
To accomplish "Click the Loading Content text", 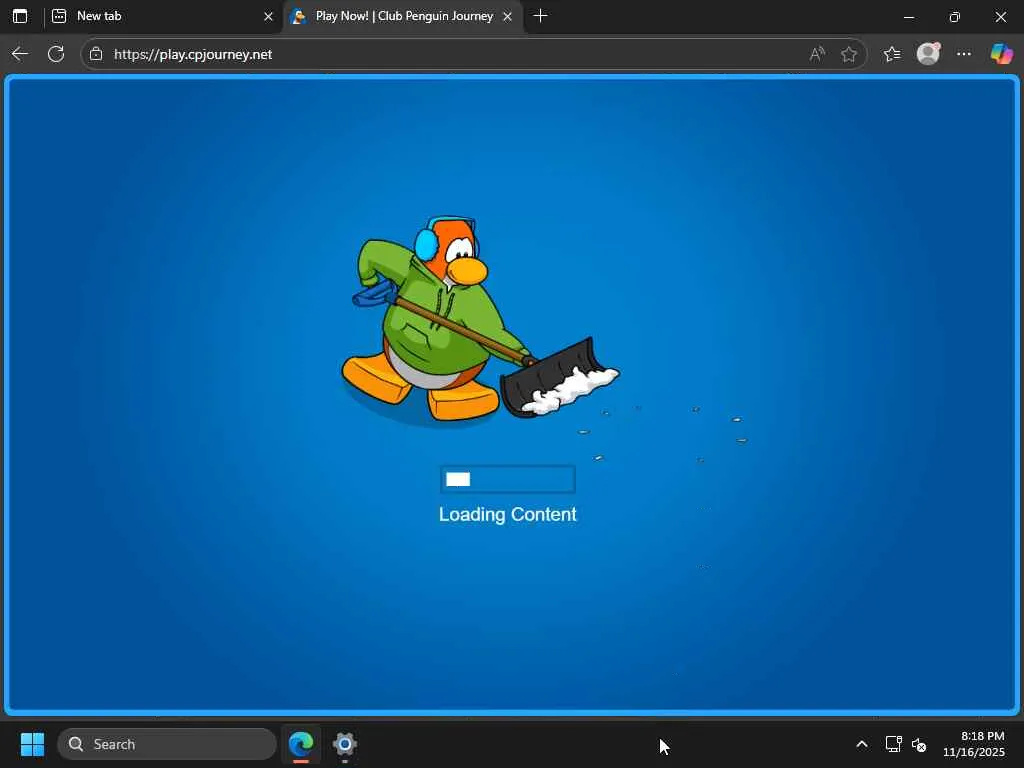I will pos(507,515).
